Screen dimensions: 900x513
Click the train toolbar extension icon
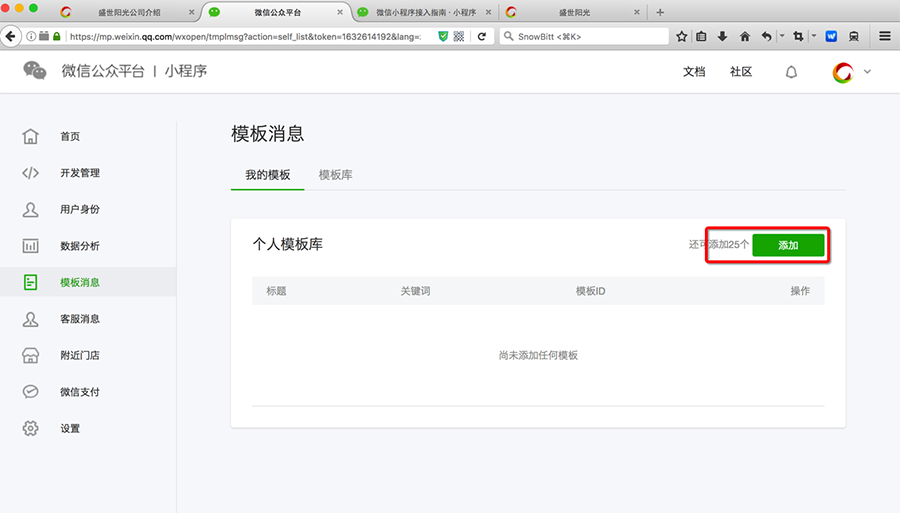(854, 37)
